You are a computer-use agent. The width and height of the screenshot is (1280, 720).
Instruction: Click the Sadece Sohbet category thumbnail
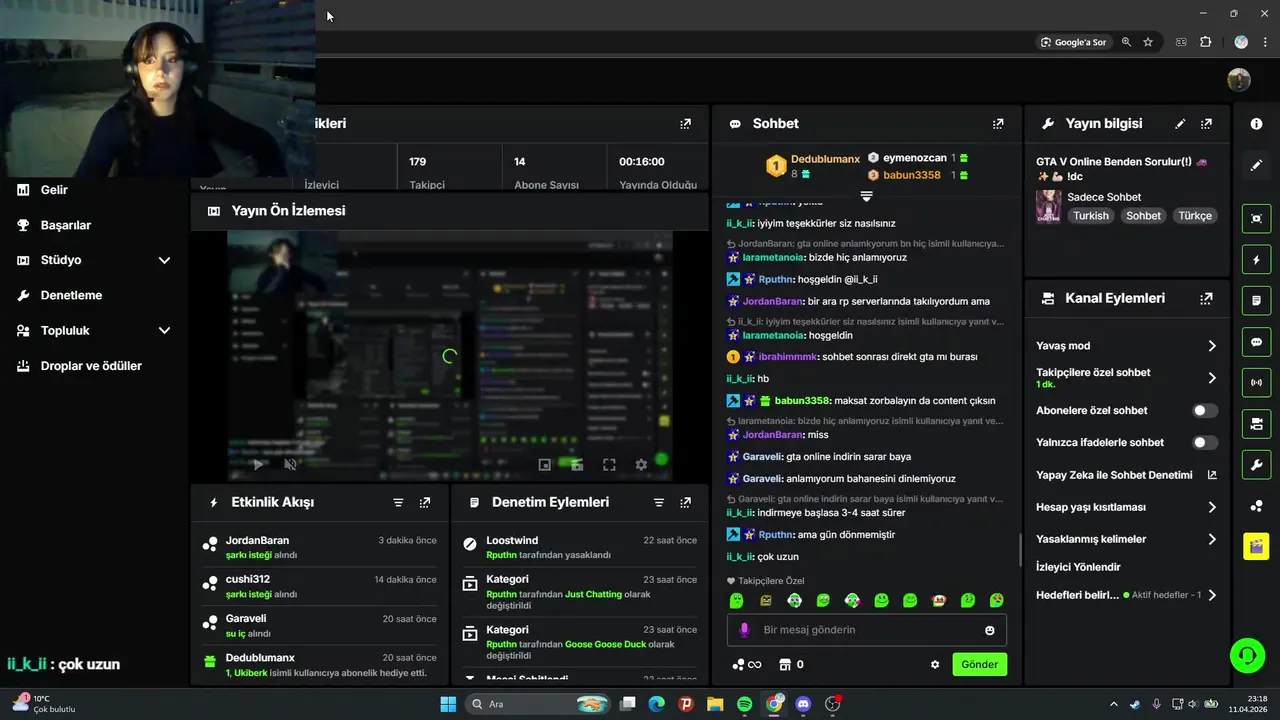pyautogui.click(x=1048, y=206)
